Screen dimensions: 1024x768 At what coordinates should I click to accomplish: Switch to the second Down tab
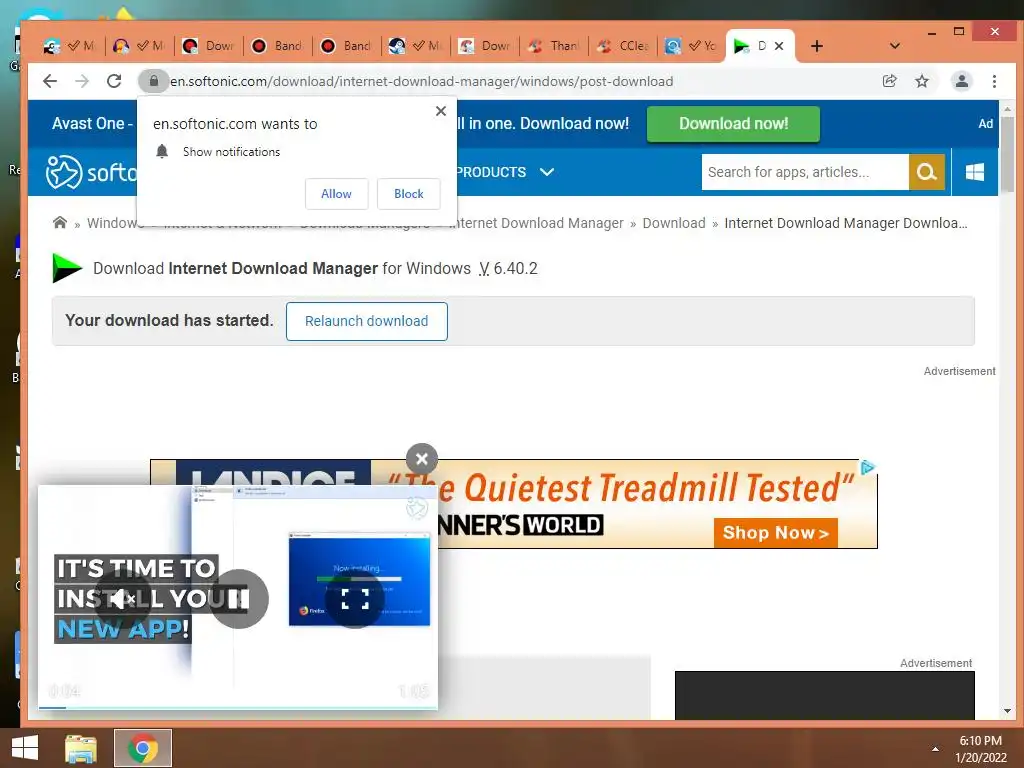click(485, 46)
